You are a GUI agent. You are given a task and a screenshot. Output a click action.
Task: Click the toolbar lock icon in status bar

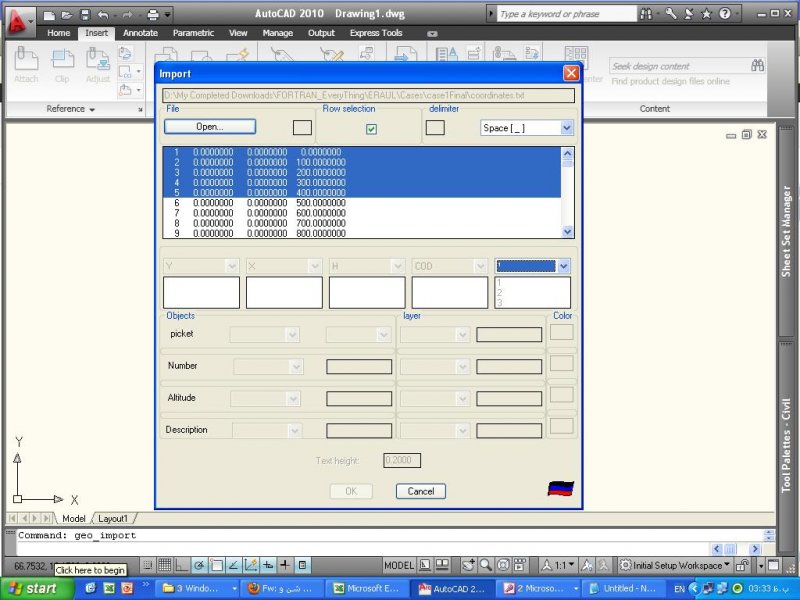(x=743, y=565)
